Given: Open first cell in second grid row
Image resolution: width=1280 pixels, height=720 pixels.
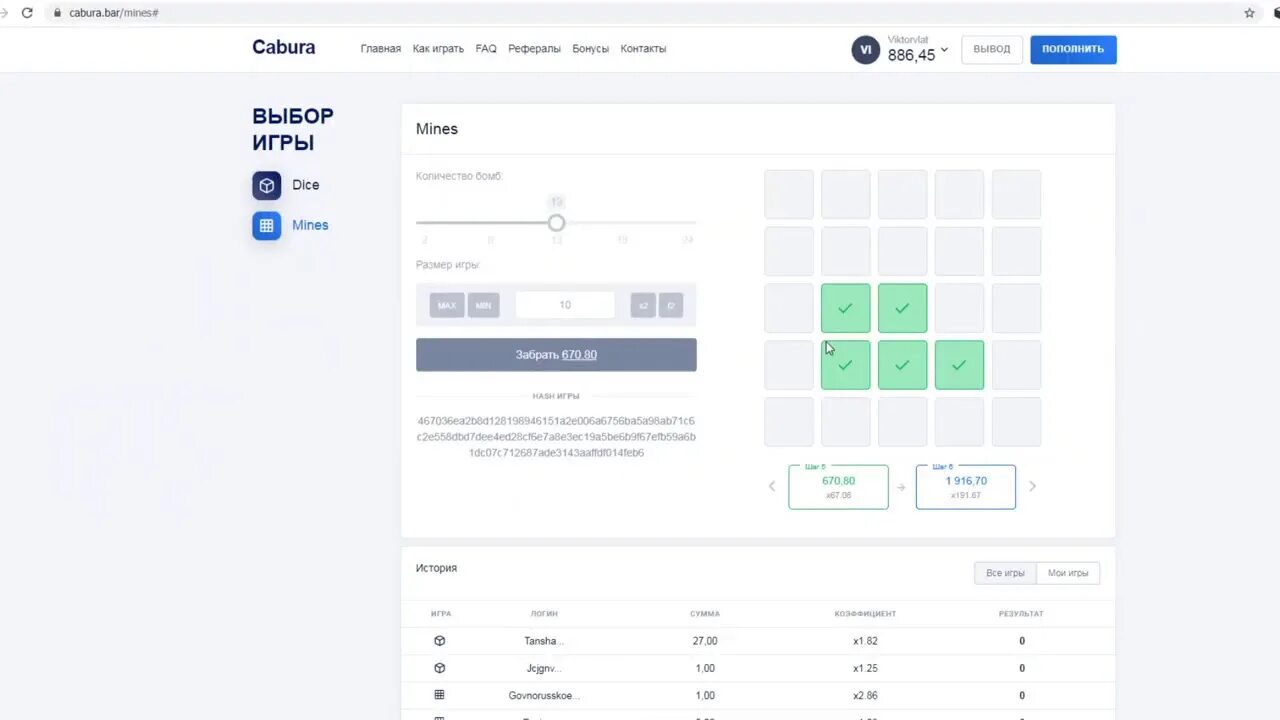Looking at the screenshot, I should (789, 251).
